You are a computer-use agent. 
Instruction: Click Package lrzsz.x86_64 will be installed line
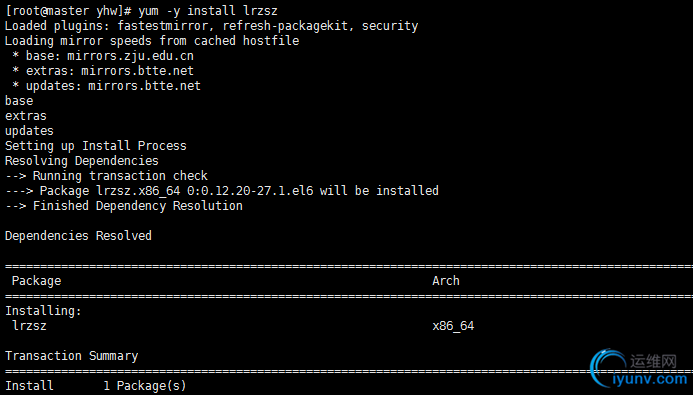pyautogui.click(x=222, y=191)
